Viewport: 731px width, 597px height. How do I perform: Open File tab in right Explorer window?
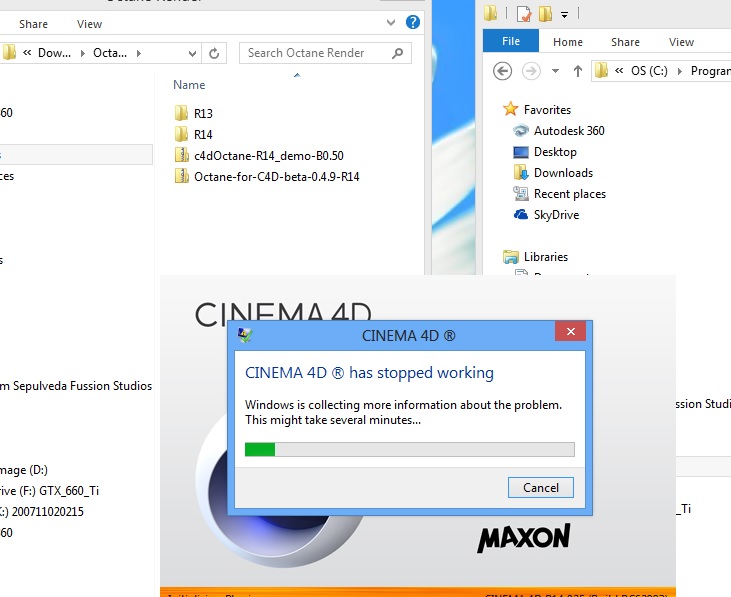pos(510,41)
